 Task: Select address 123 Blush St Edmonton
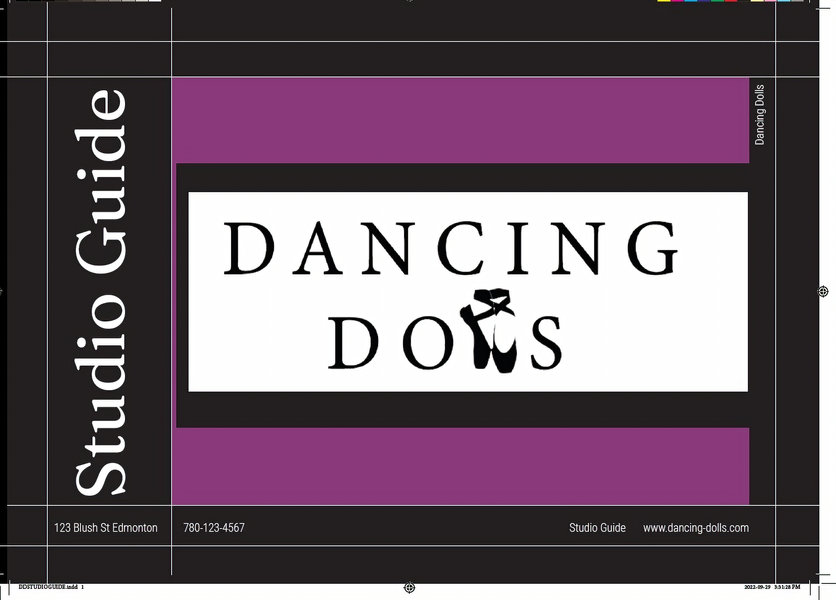104,527
